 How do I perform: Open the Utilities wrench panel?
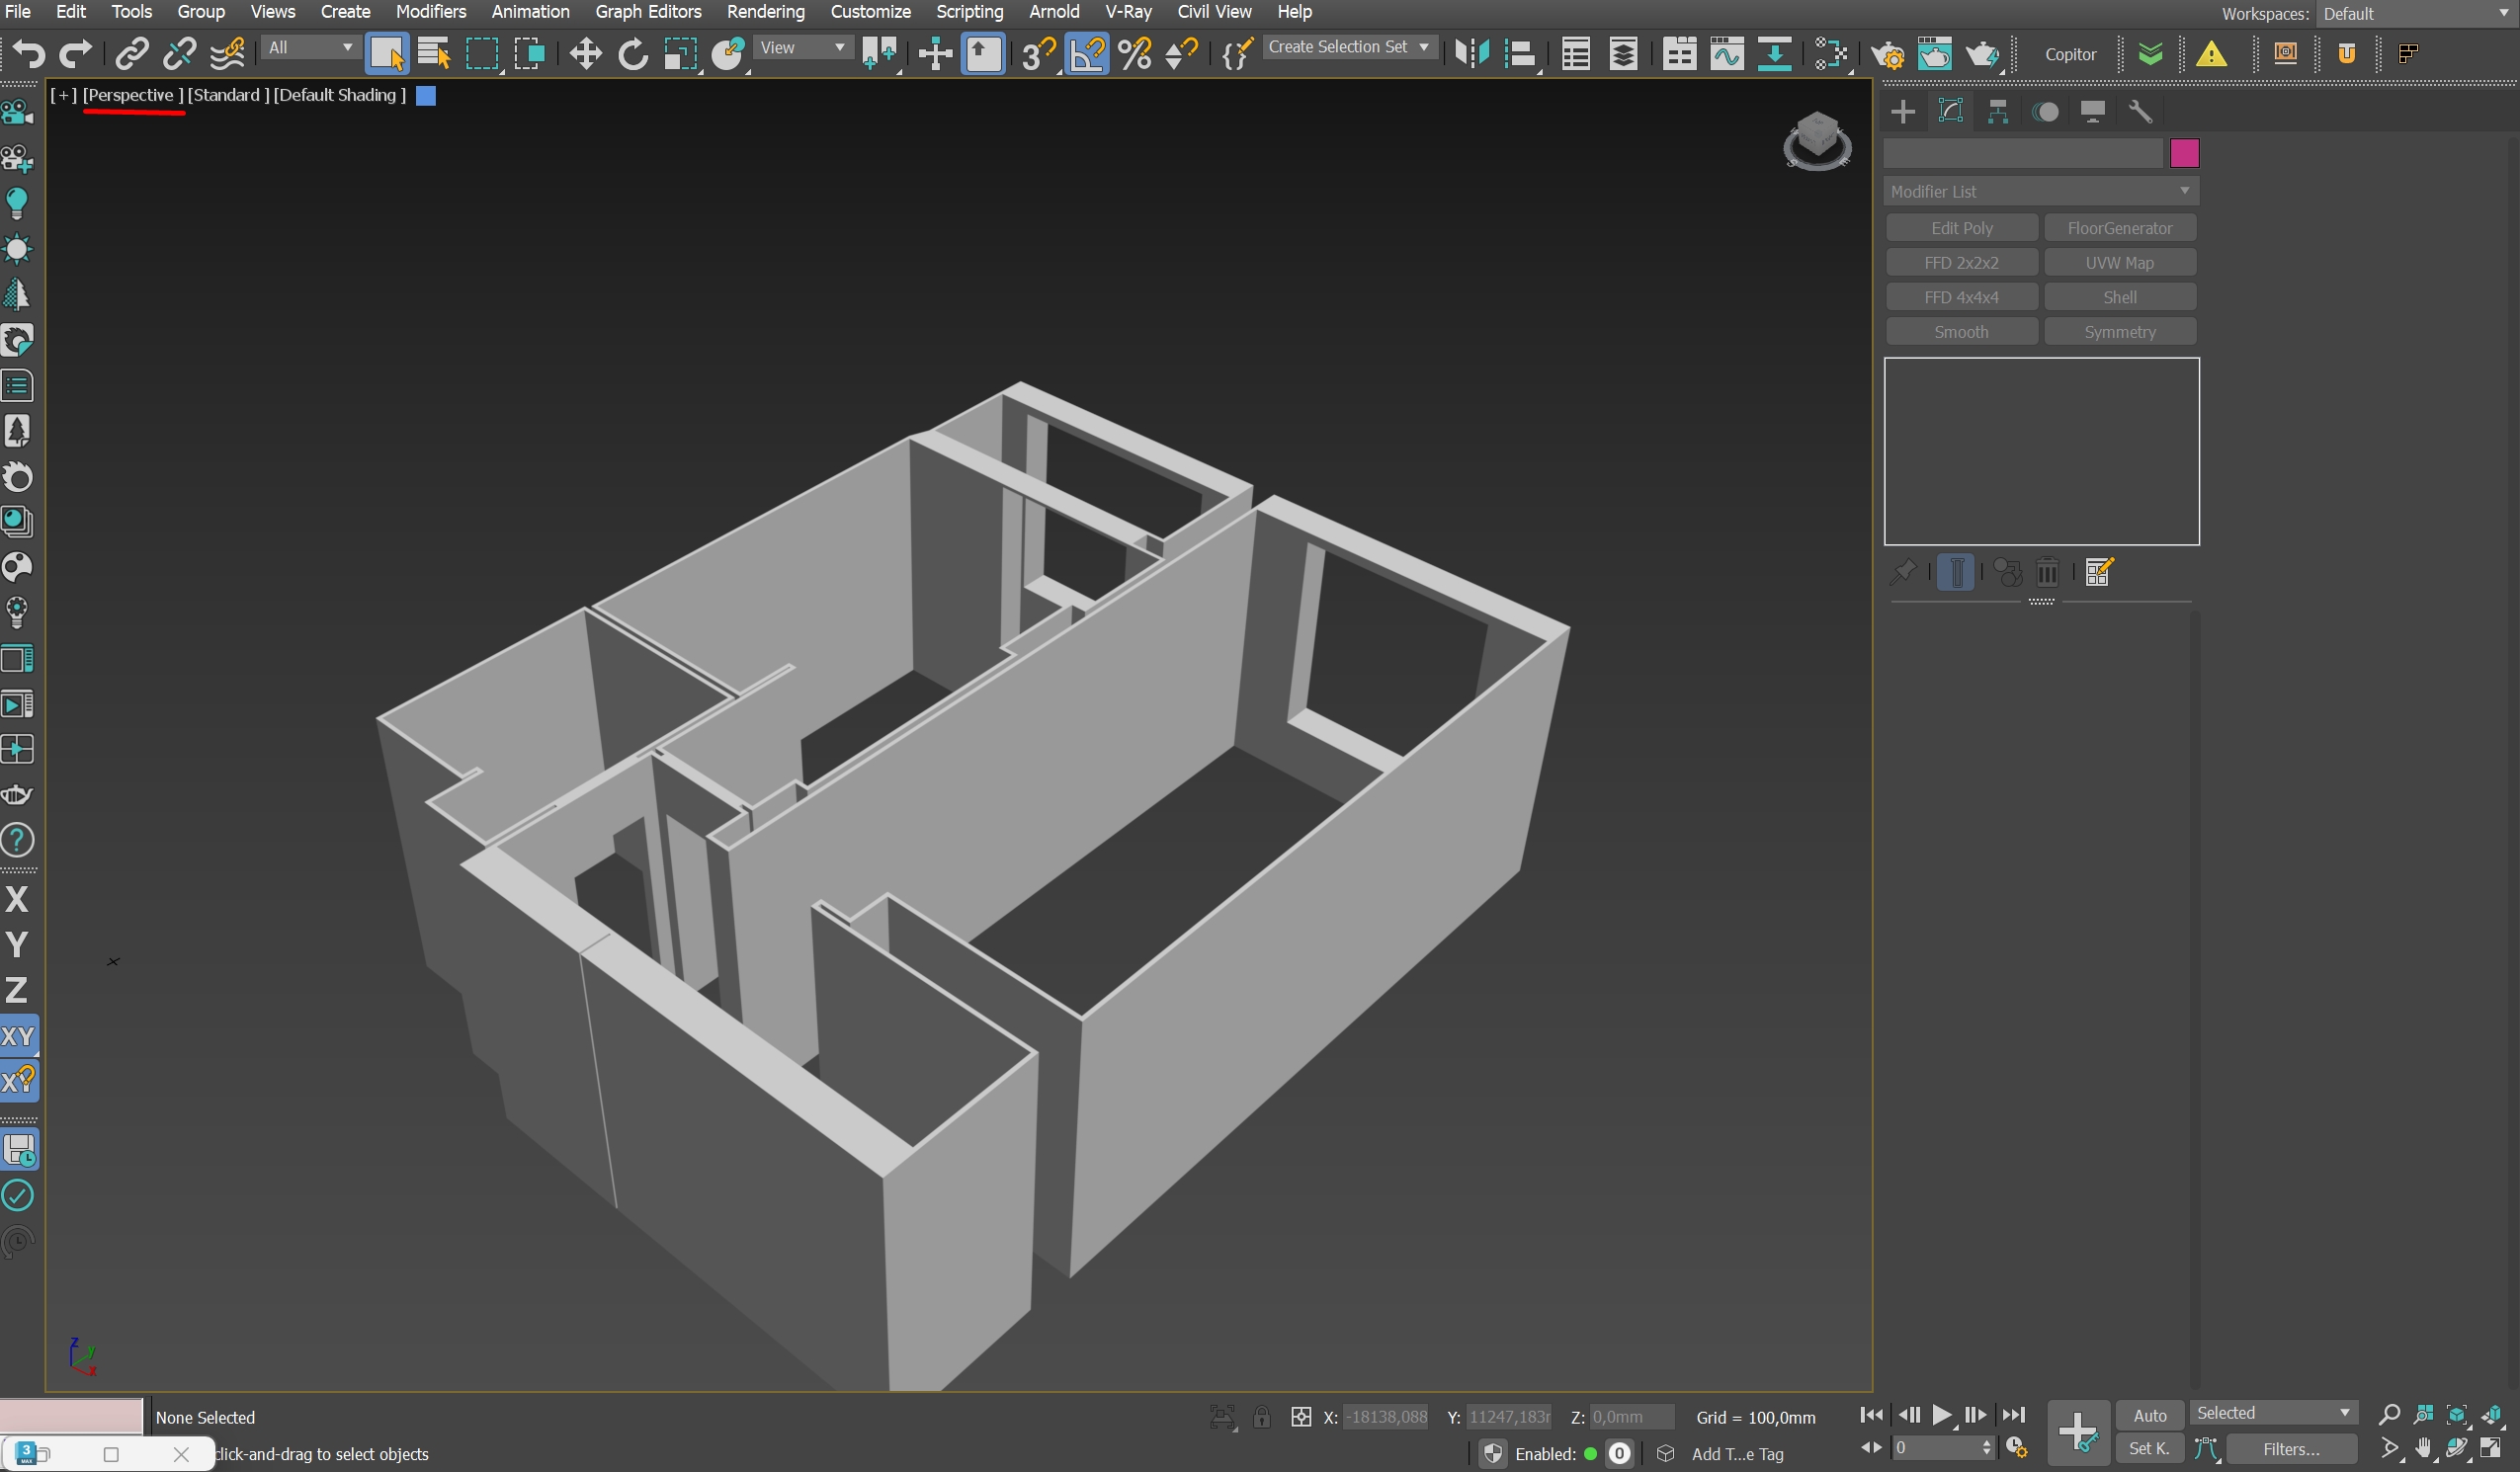click(x=2140, y=111)
